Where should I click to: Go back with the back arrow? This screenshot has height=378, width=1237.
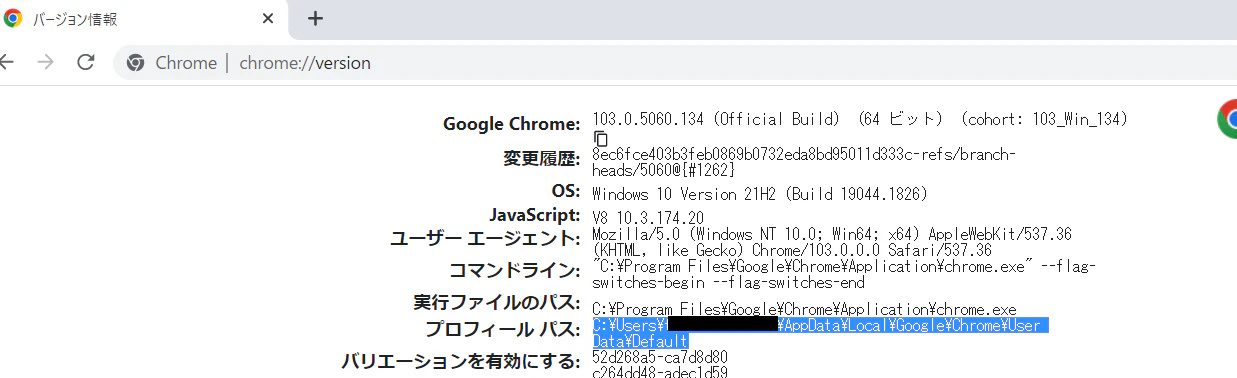[7, 62]
